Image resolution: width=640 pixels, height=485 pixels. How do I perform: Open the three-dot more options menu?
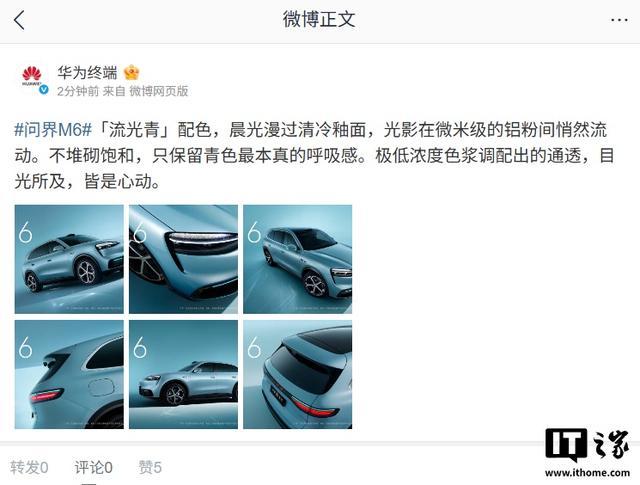tap(619, 20)
